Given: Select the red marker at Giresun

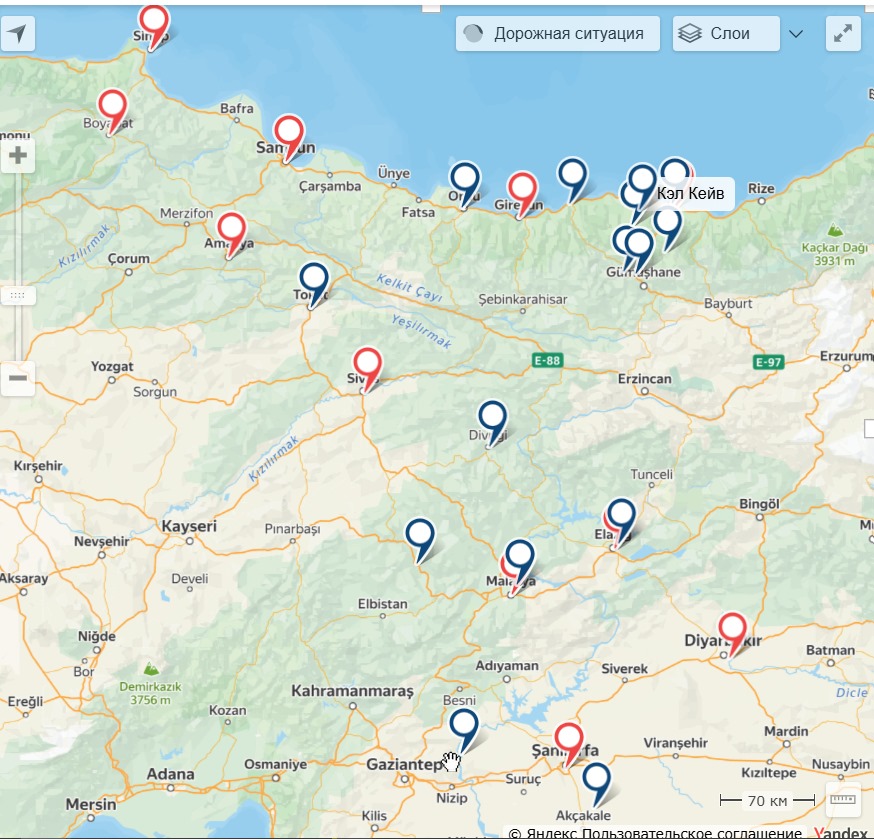Looking at the screenshot, I should tap(522, 189).
